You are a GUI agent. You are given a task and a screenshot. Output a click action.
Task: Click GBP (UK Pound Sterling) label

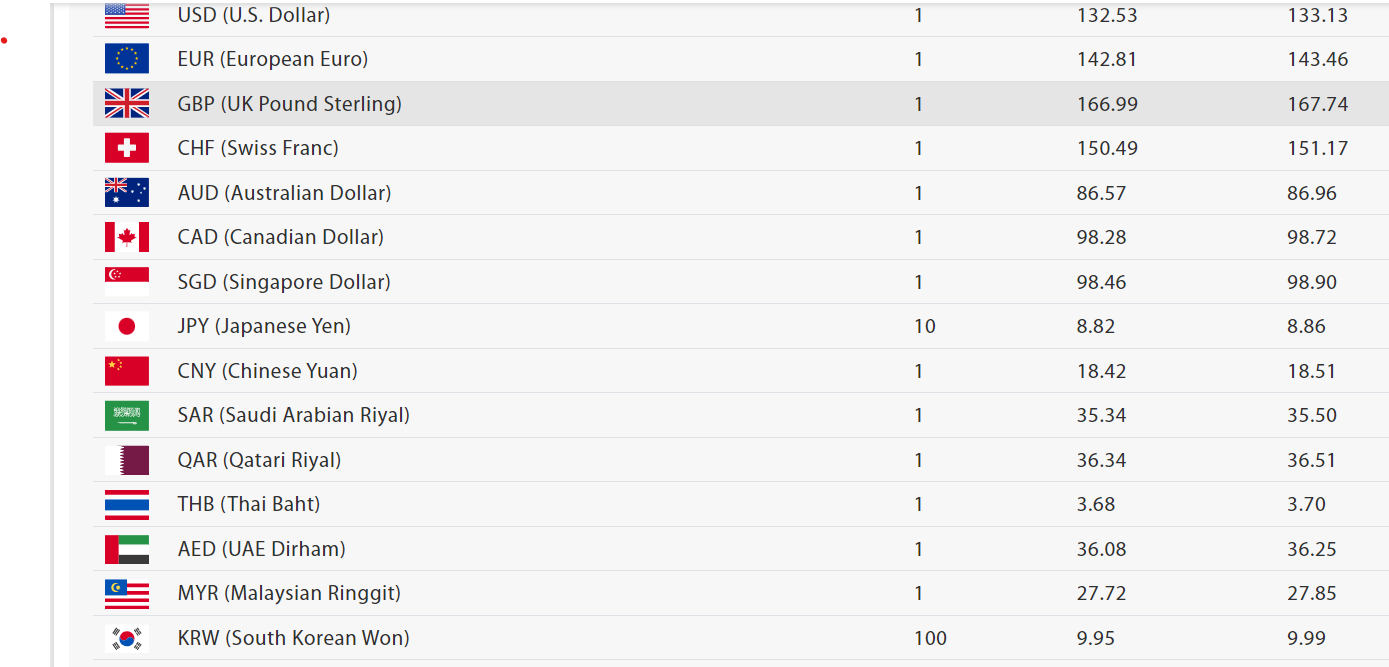[290, 104]
